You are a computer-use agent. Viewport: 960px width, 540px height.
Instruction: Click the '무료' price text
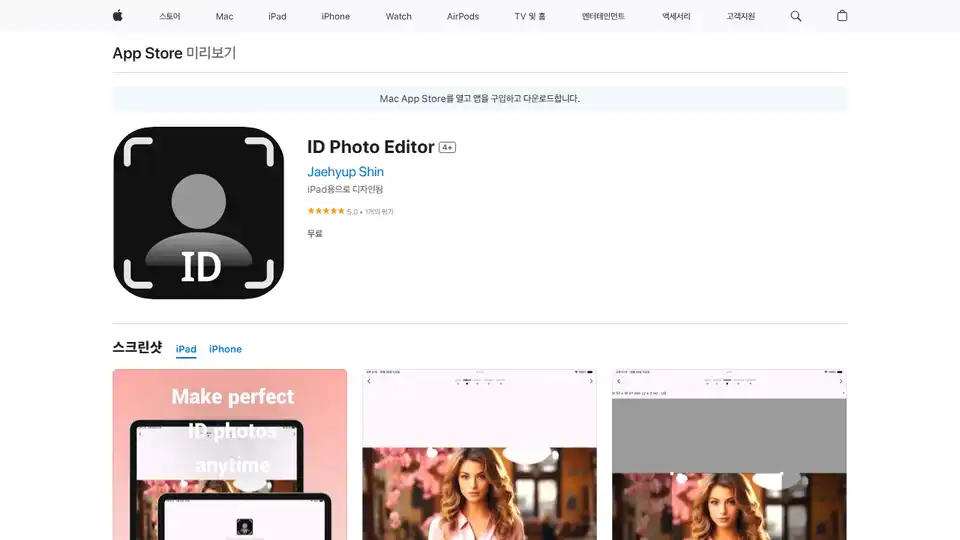tap(315, 233)
